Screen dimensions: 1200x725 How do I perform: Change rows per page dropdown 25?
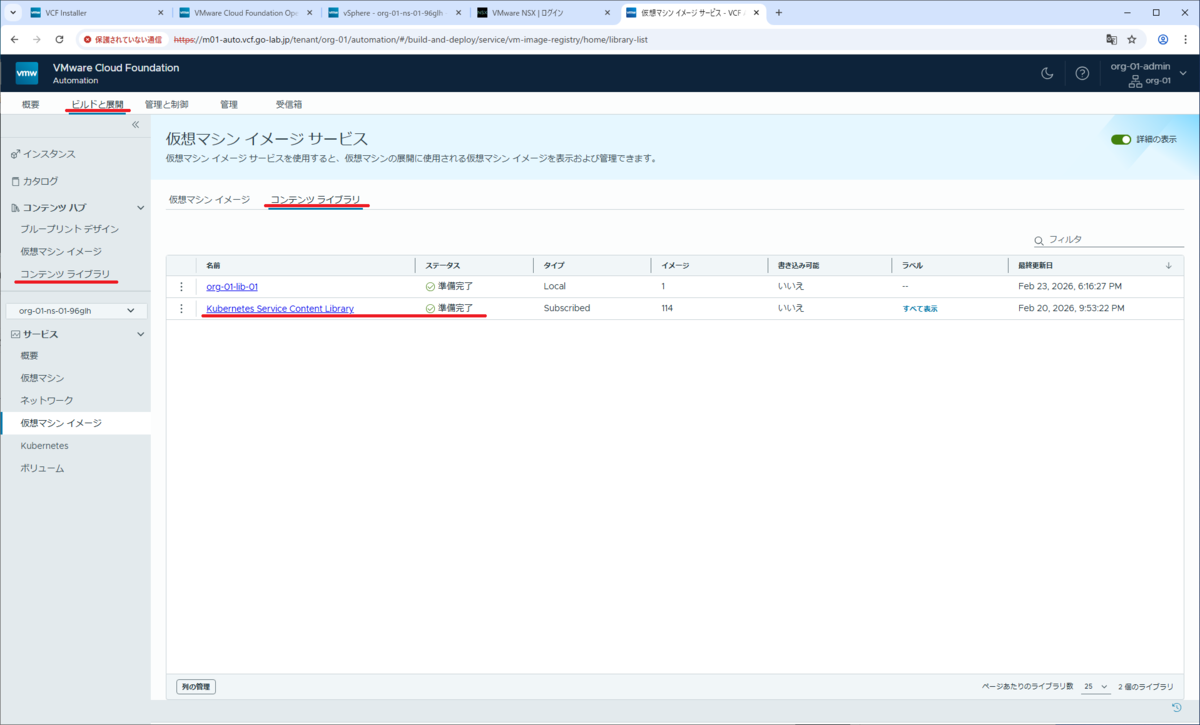coord(1096,687)
